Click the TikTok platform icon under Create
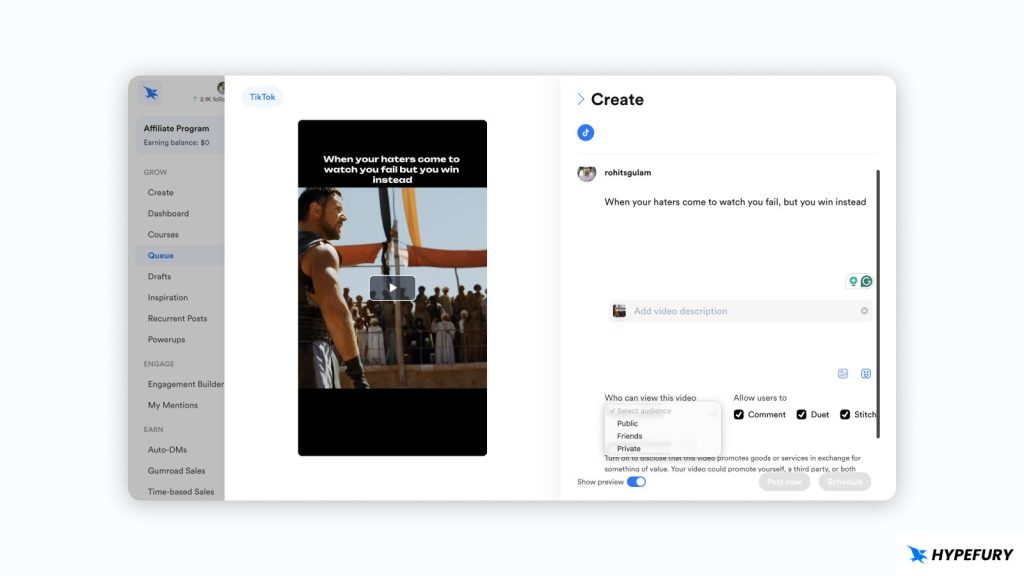Viewport: 1024px width, 576px height. tap(586, 133)
